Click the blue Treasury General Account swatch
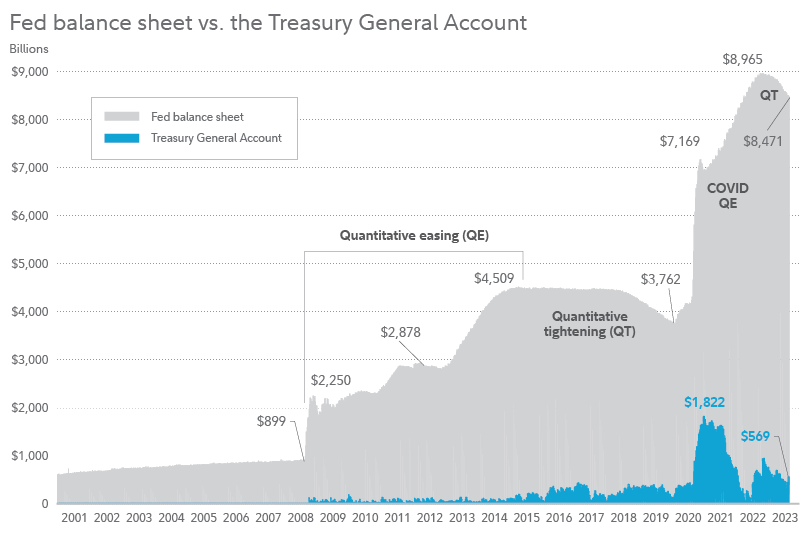This screenshot has height=540, width=800. pos(123,138)
